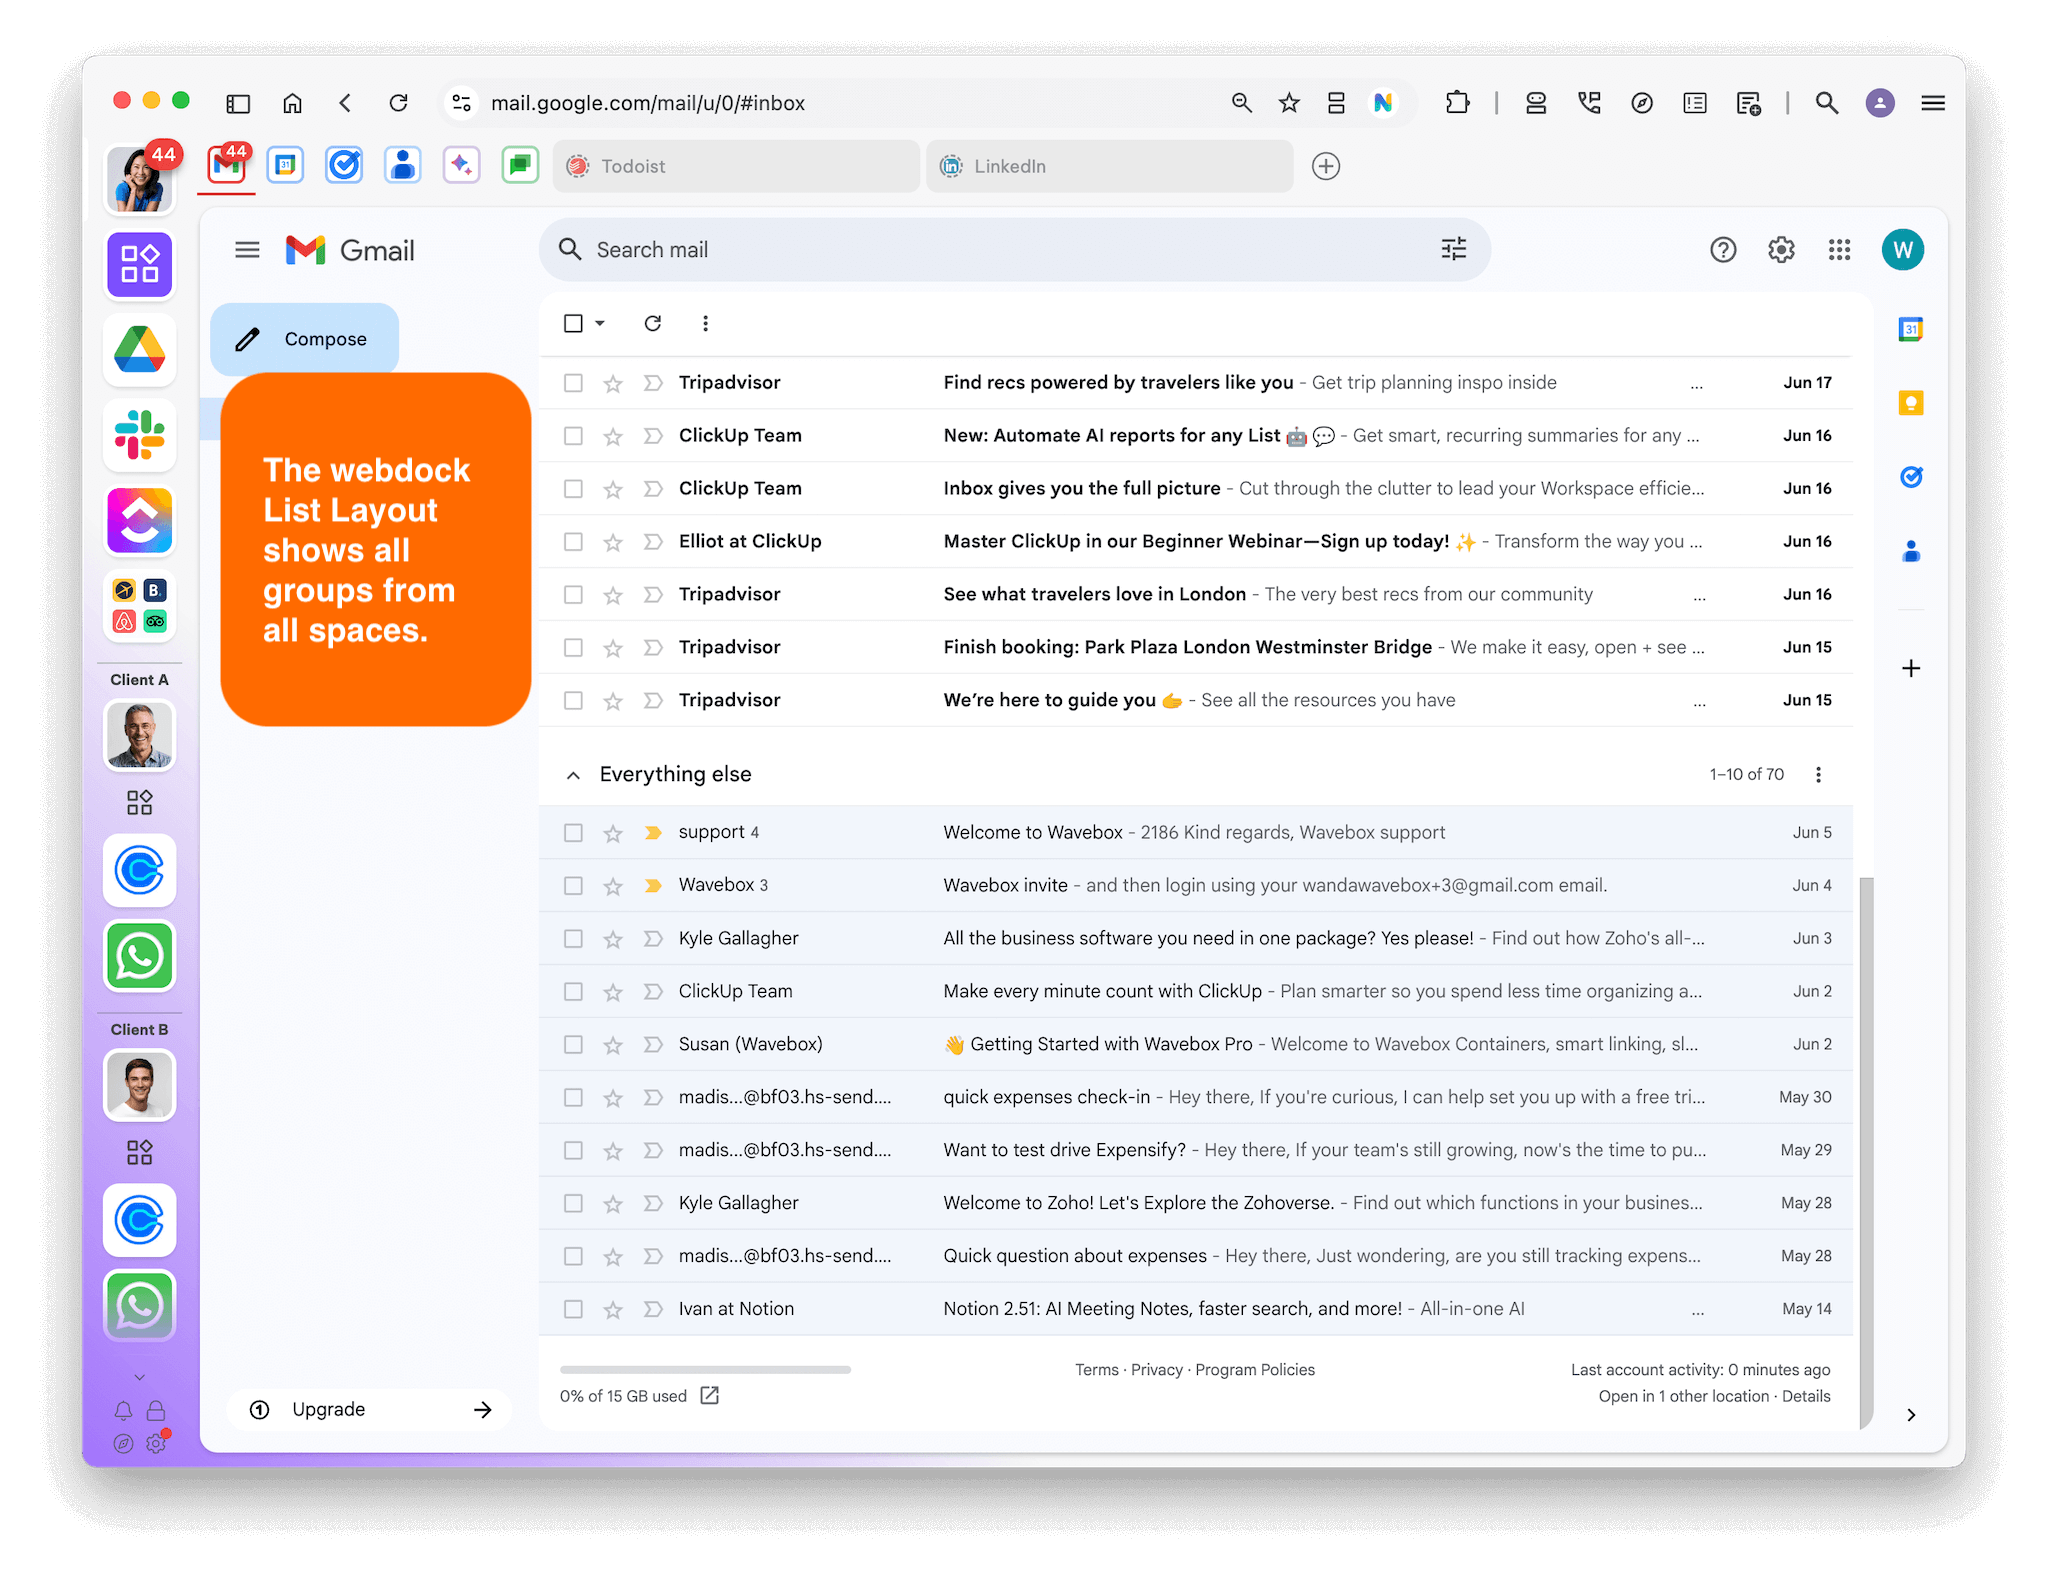The width and height of the screenshot is (2048, 1576).
Task: Hide the side panel chevron
Action: tap(1911, 1415)
